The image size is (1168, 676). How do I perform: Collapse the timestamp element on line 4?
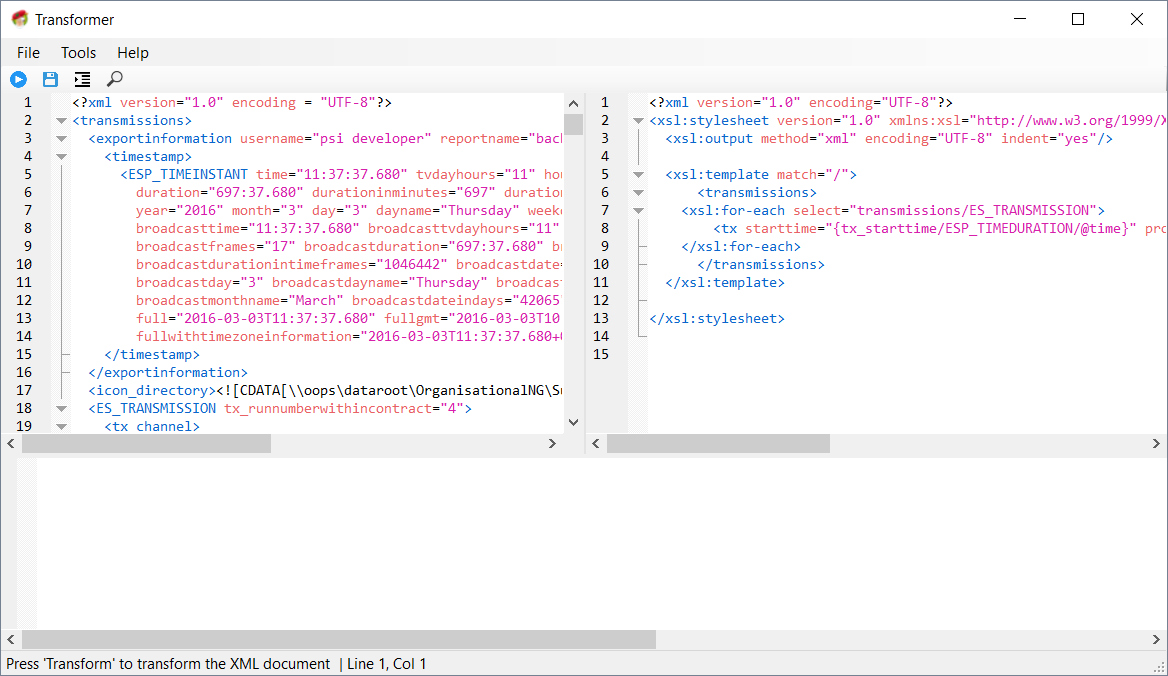pos(61,156)
